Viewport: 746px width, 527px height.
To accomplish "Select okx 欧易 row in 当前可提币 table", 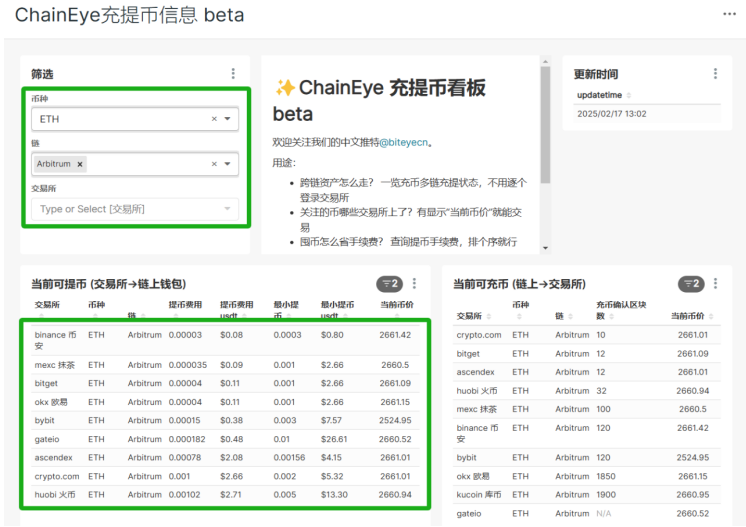I will click(x=226, y=402).
